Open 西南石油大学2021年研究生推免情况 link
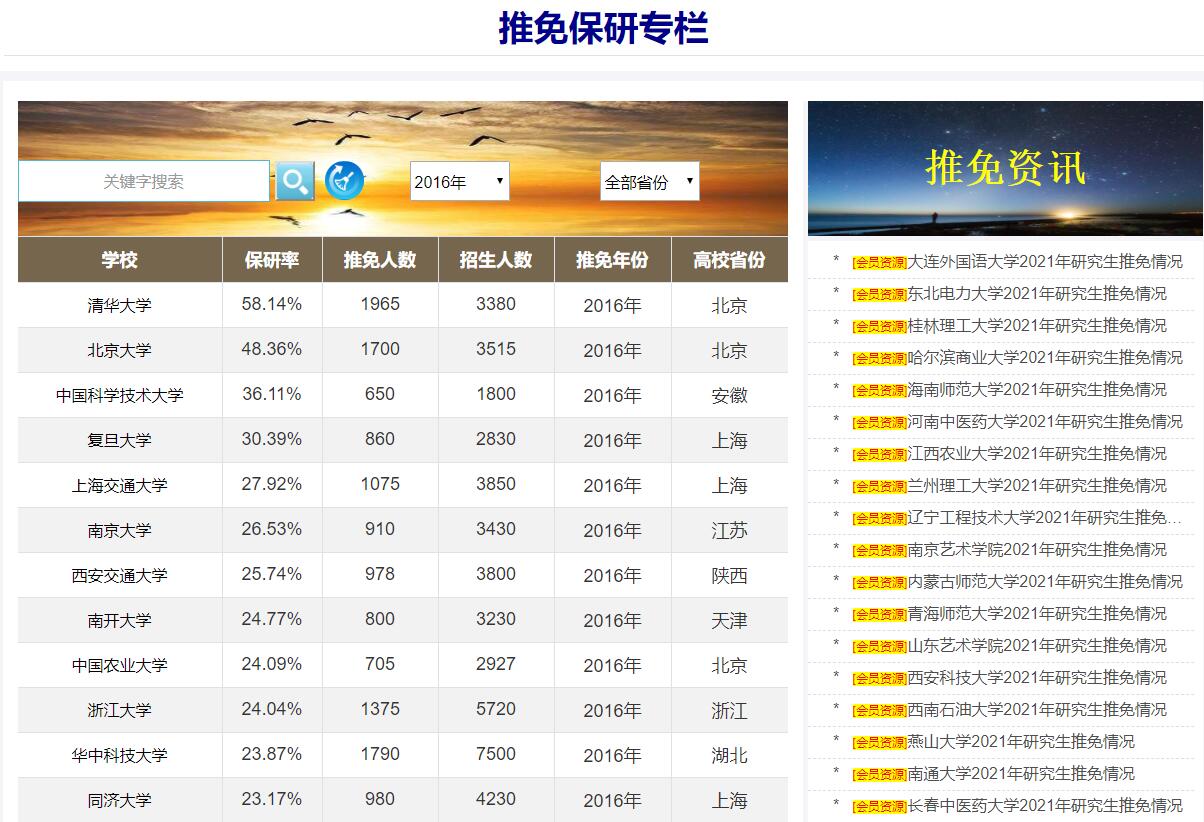This screenshot has height=822, width=1204. [1036, 710]
